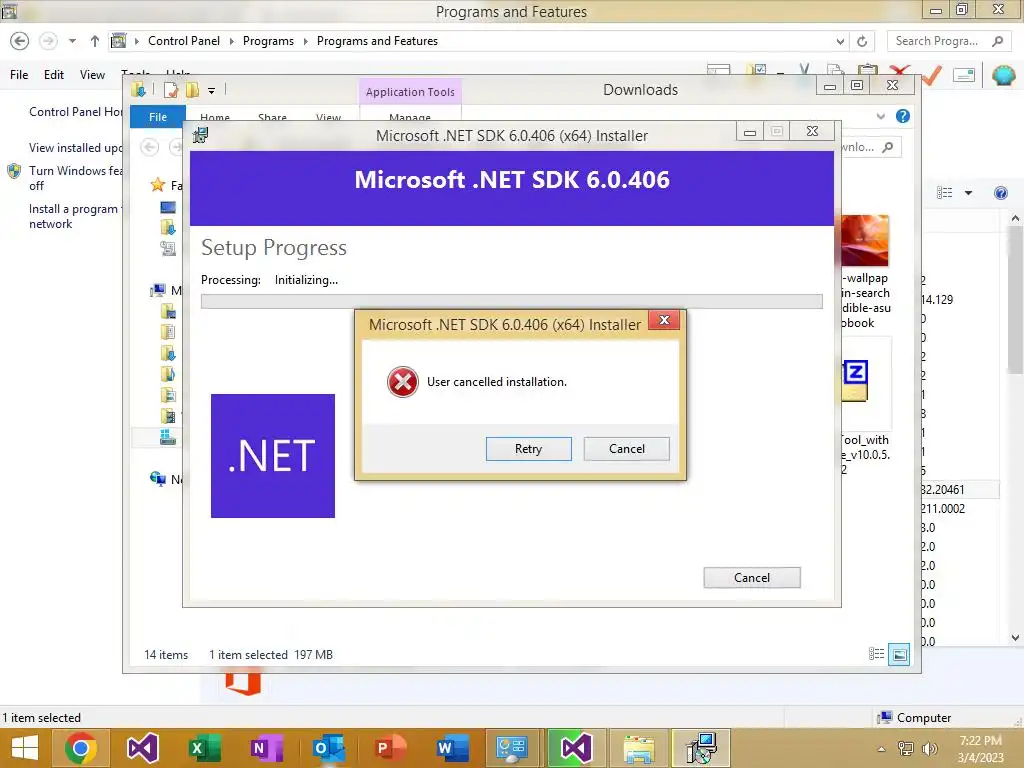Click the search magnifier in Downloads window

(x=888, y=147)
